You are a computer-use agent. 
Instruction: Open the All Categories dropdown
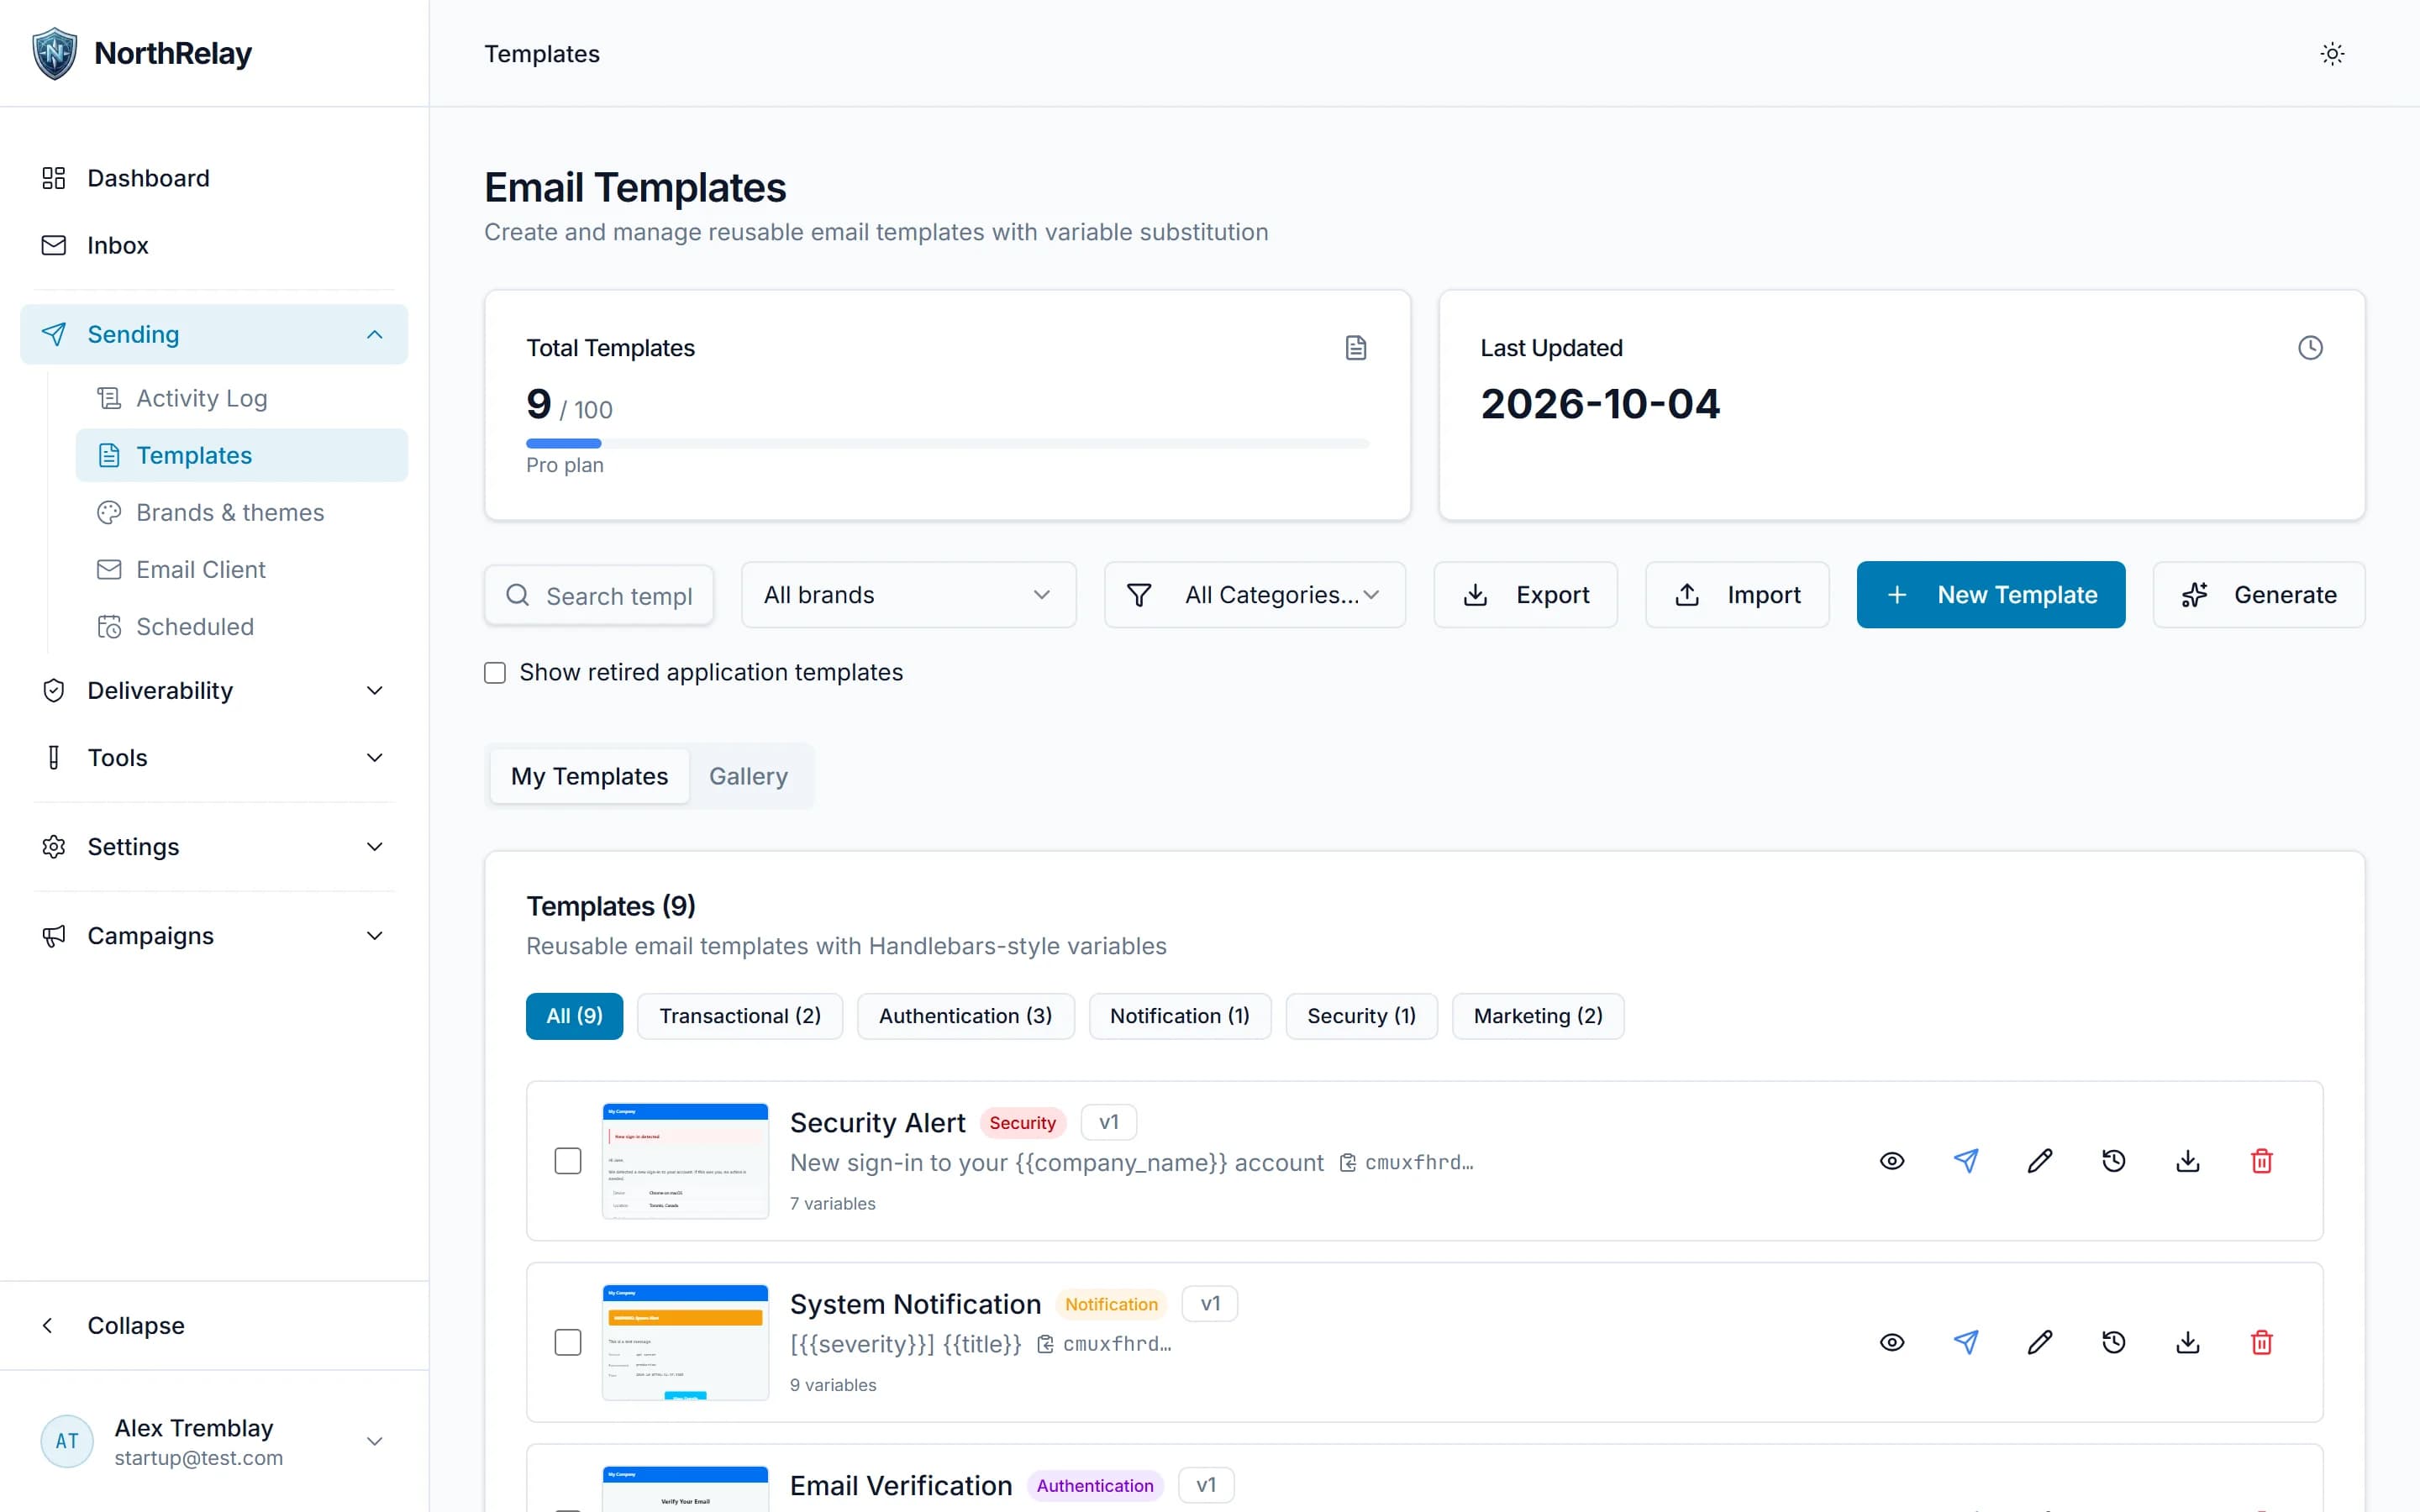pyautogui.click(x=1254, y=595)
